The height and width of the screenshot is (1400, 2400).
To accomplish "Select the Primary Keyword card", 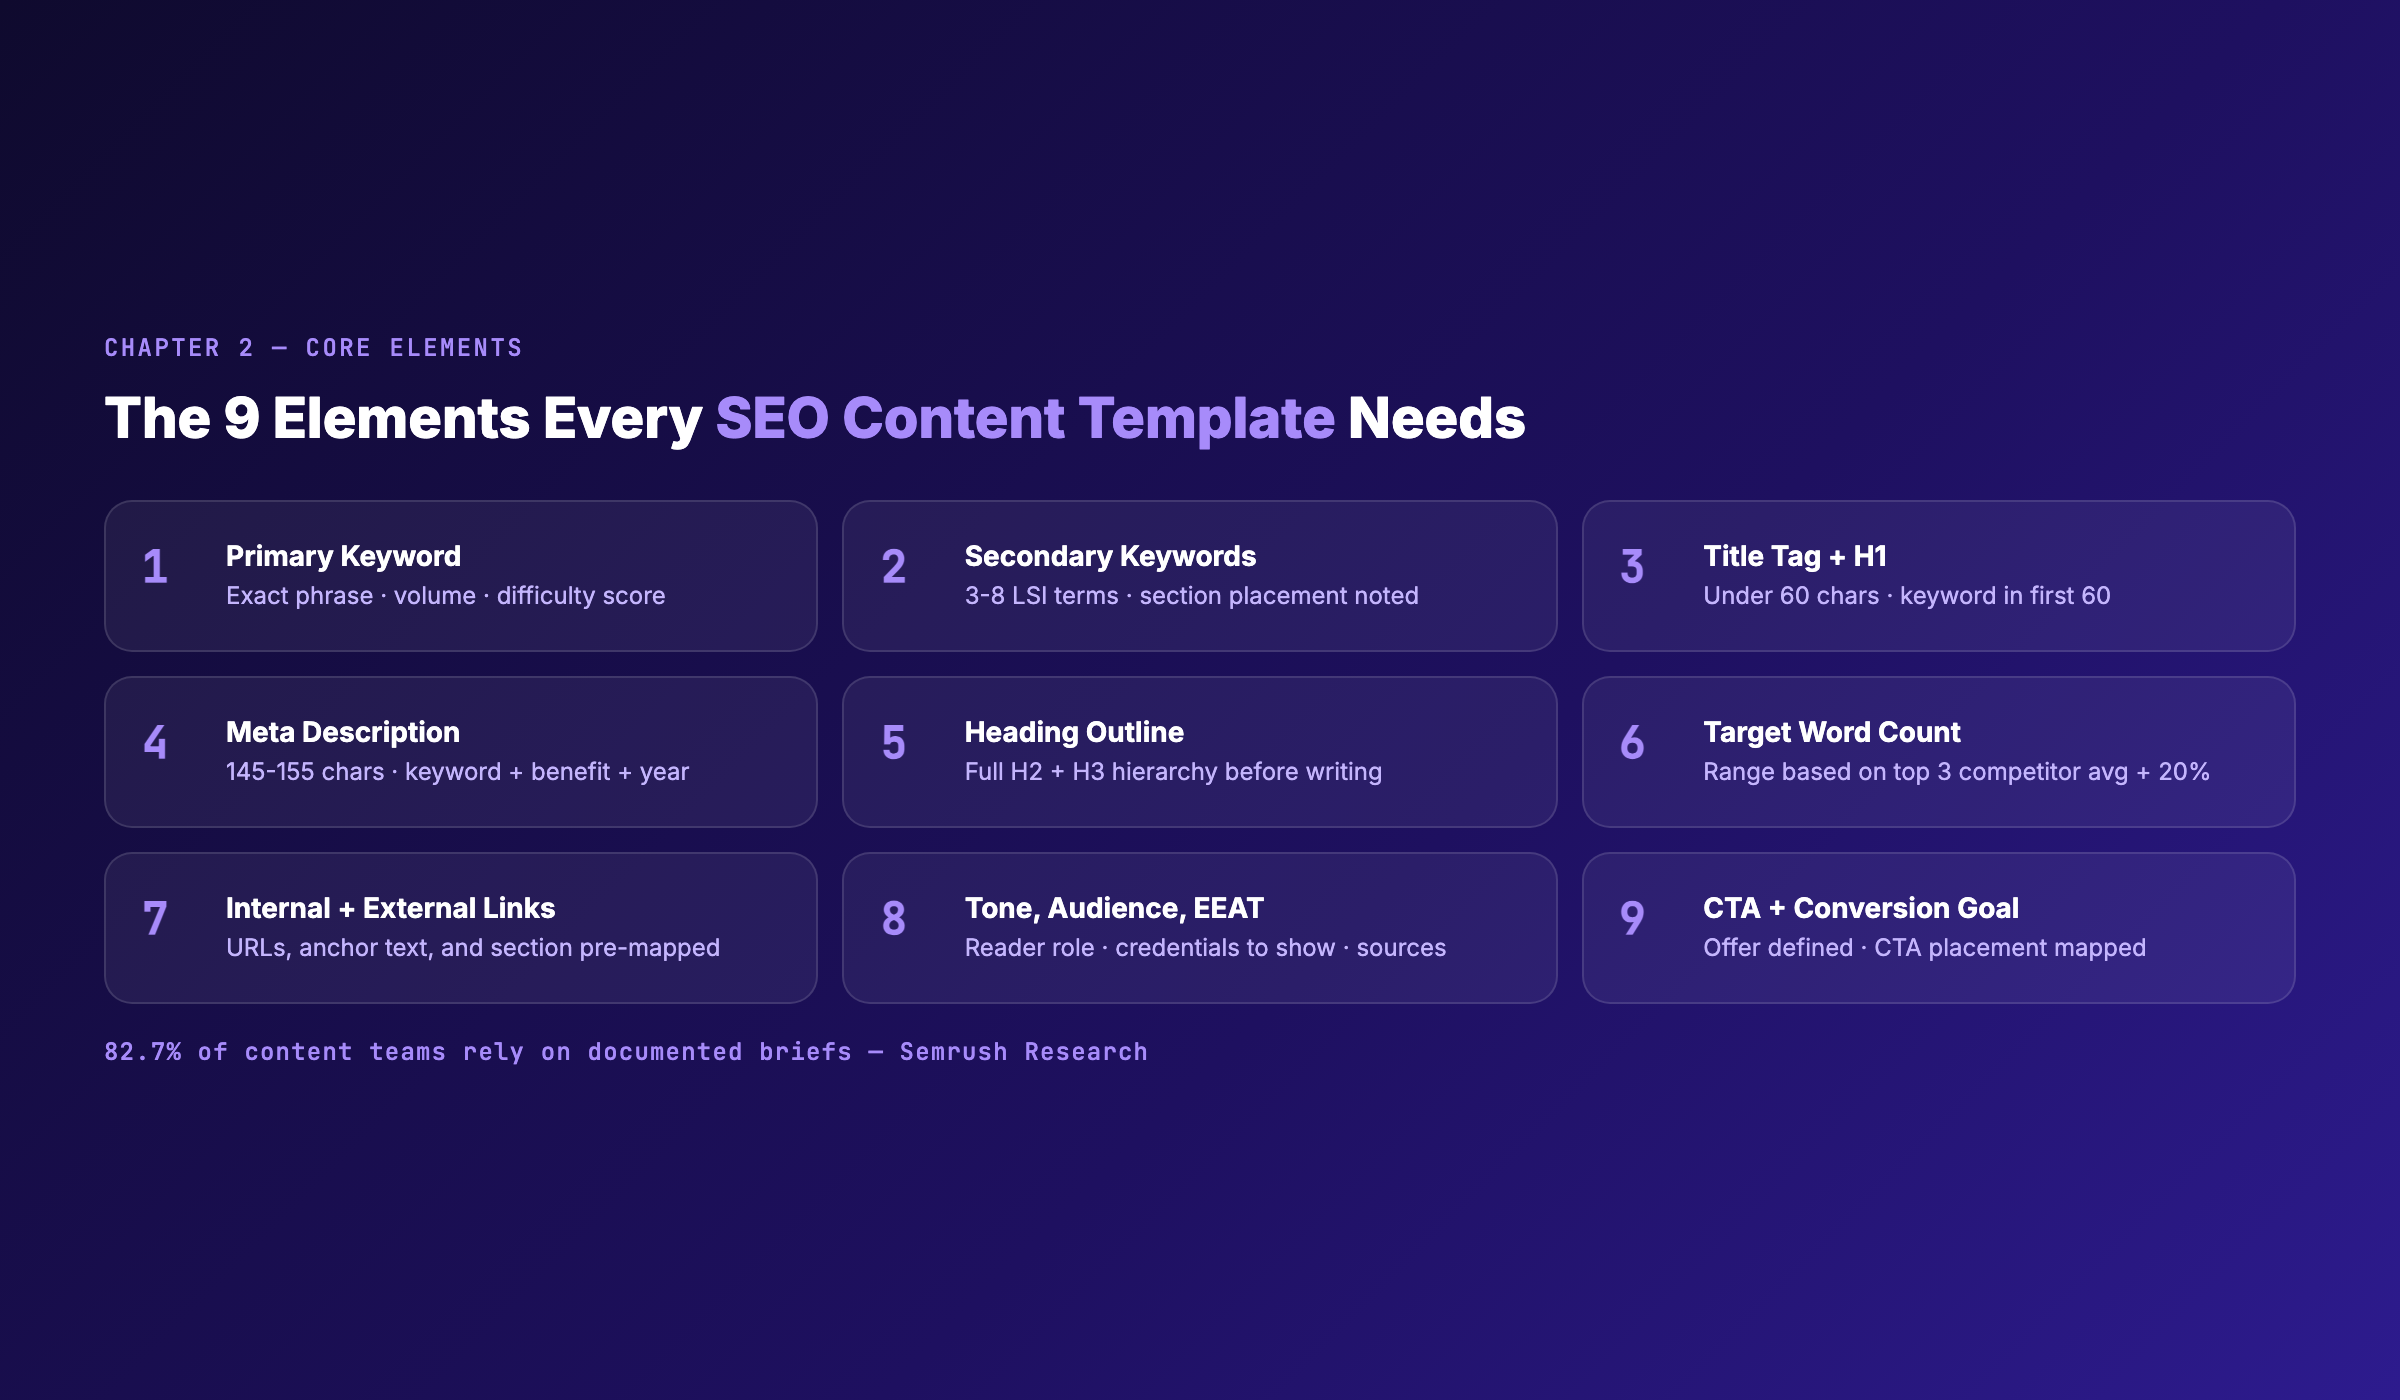I will click(x=460, y=575).
